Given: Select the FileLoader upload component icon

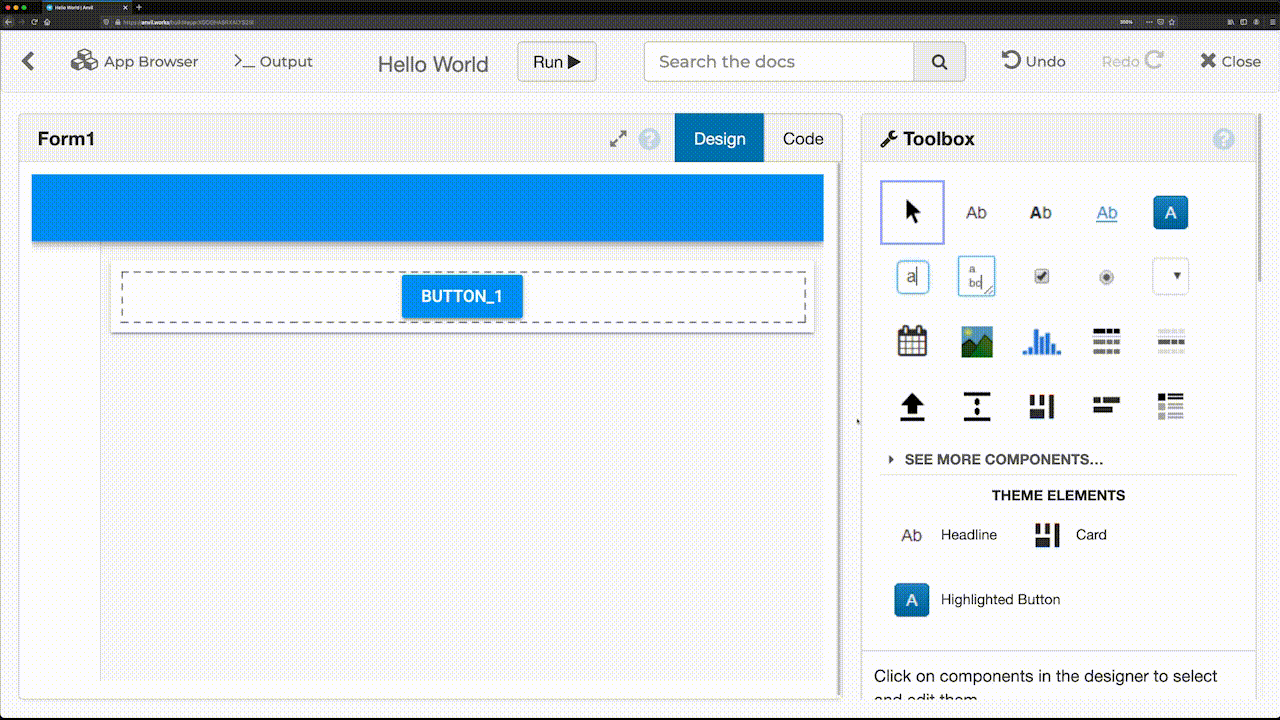Looking at the screenshot, I should click(x=911, y=405).
